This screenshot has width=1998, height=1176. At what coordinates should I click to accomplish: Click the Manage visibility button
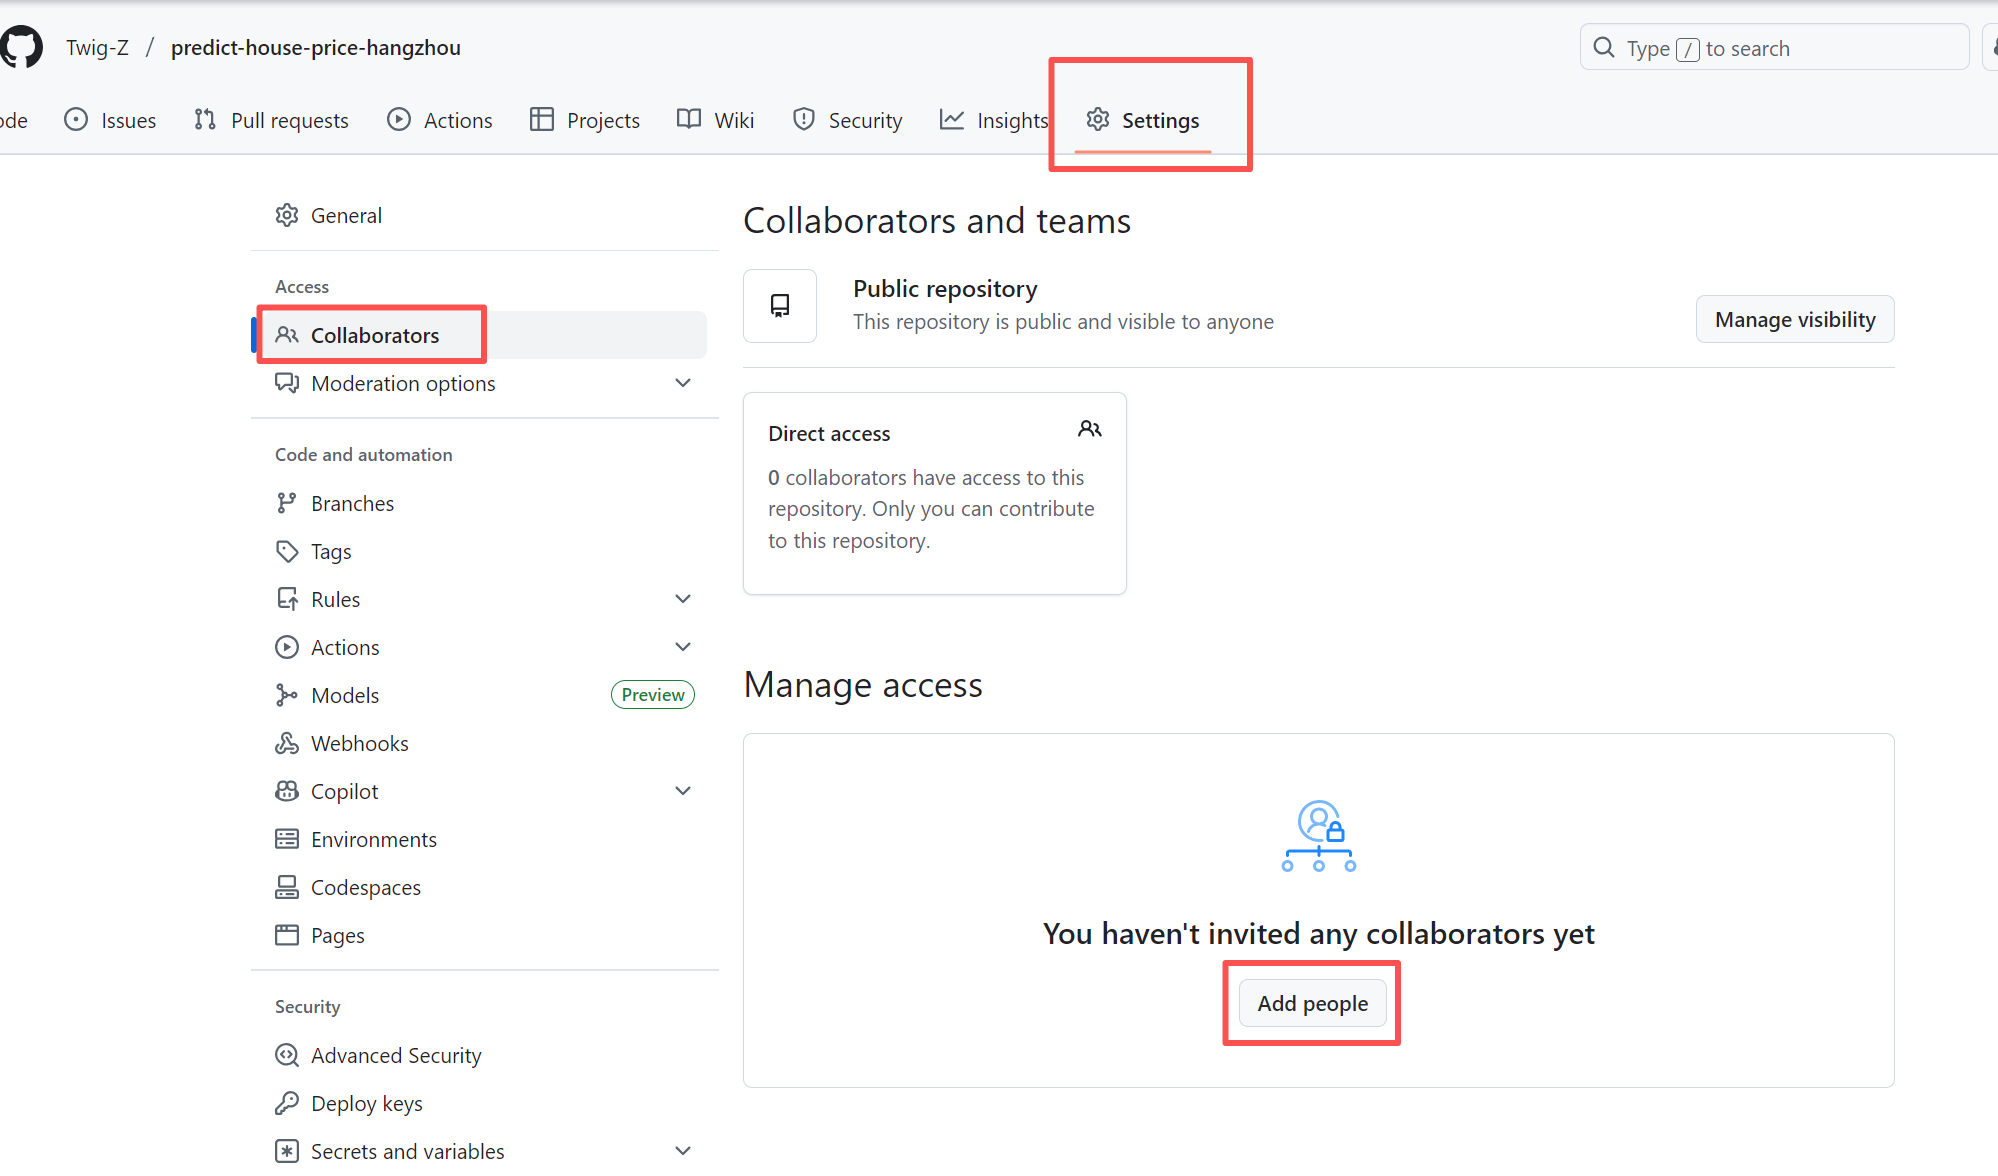tap(1794, 319)
